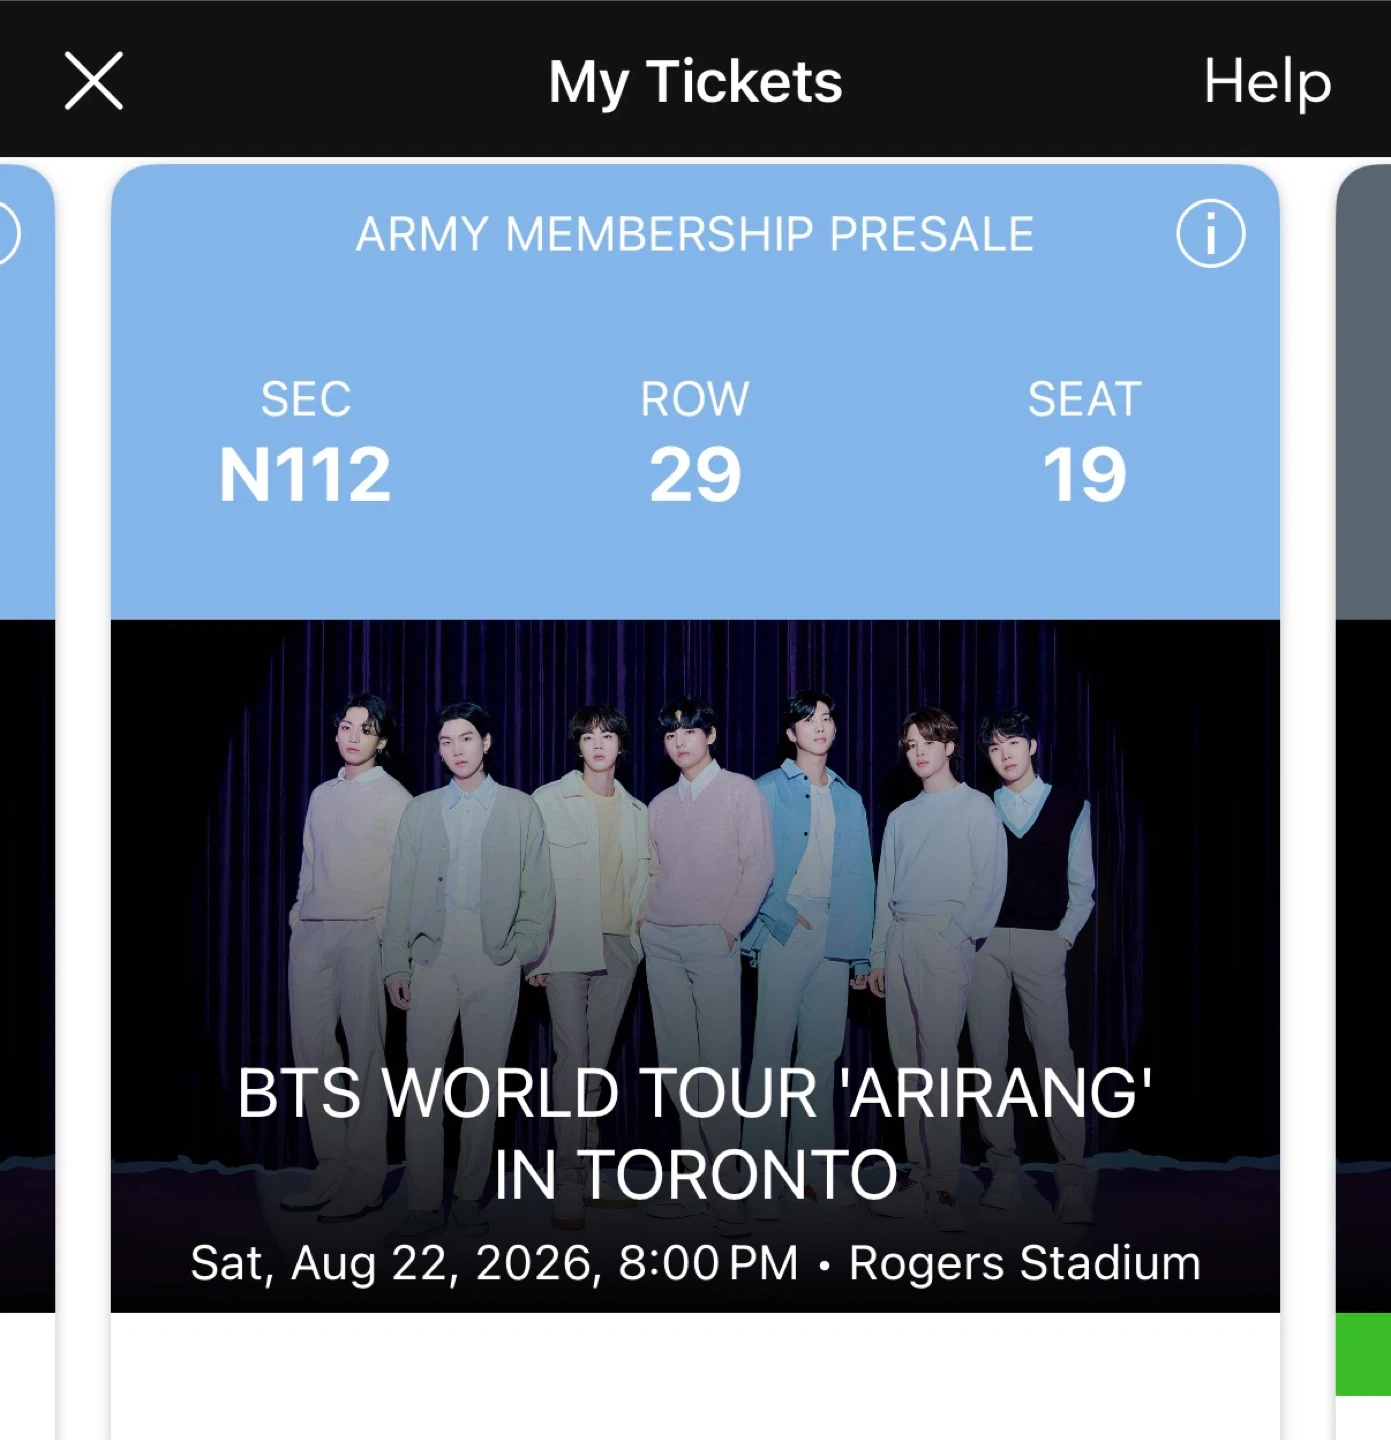Screen dimensions: 1391x1440
Task: Close the My Tickets screen
Action: coord(93,81)
